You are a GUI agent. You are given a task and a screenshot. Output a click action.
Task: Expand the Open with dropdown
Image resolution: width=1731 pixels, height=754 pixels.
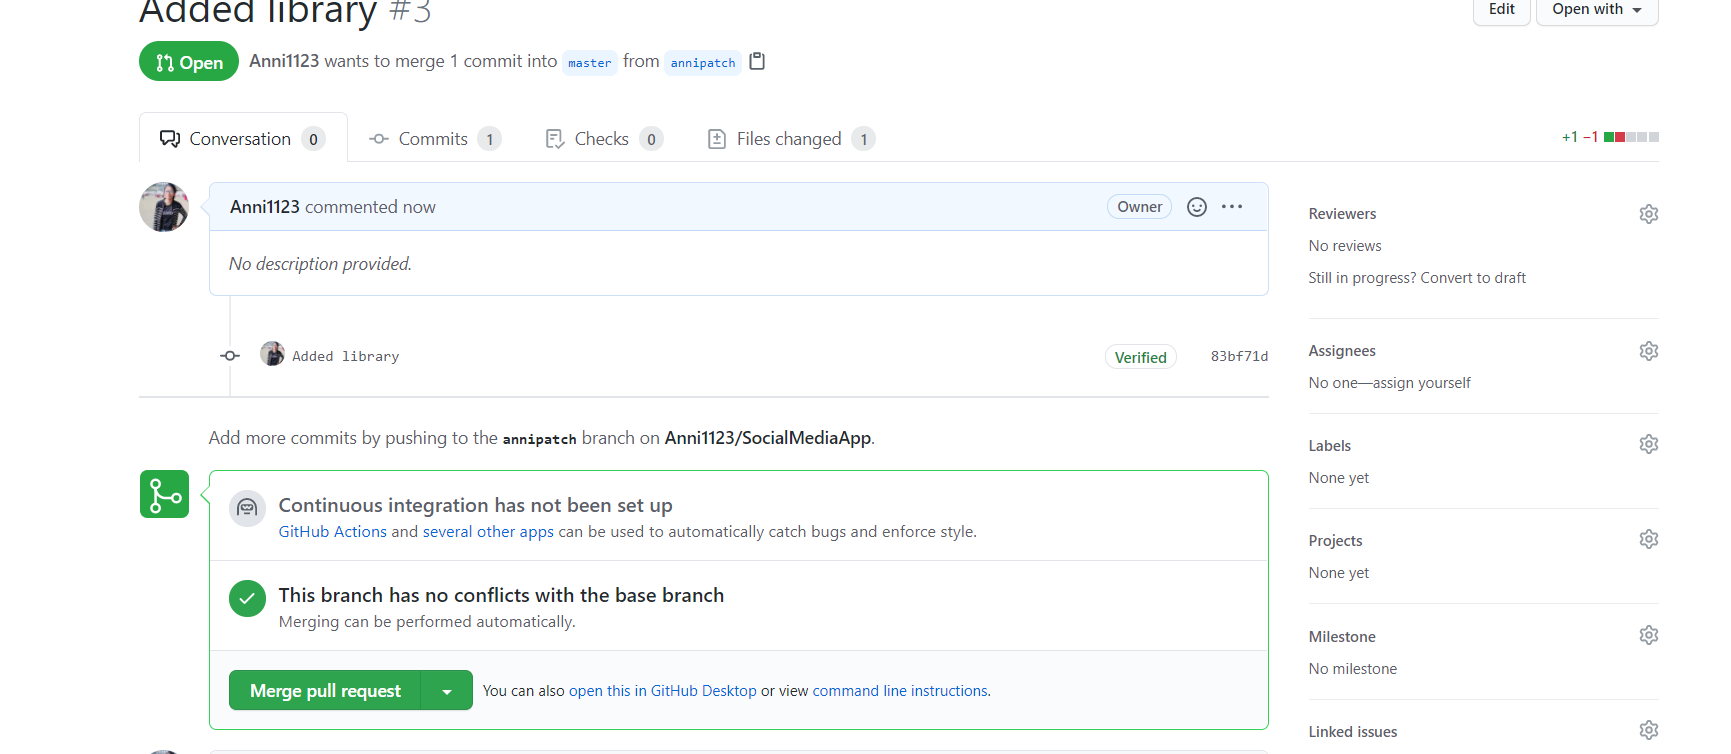pyautogui.click(x=1597, y=10)
